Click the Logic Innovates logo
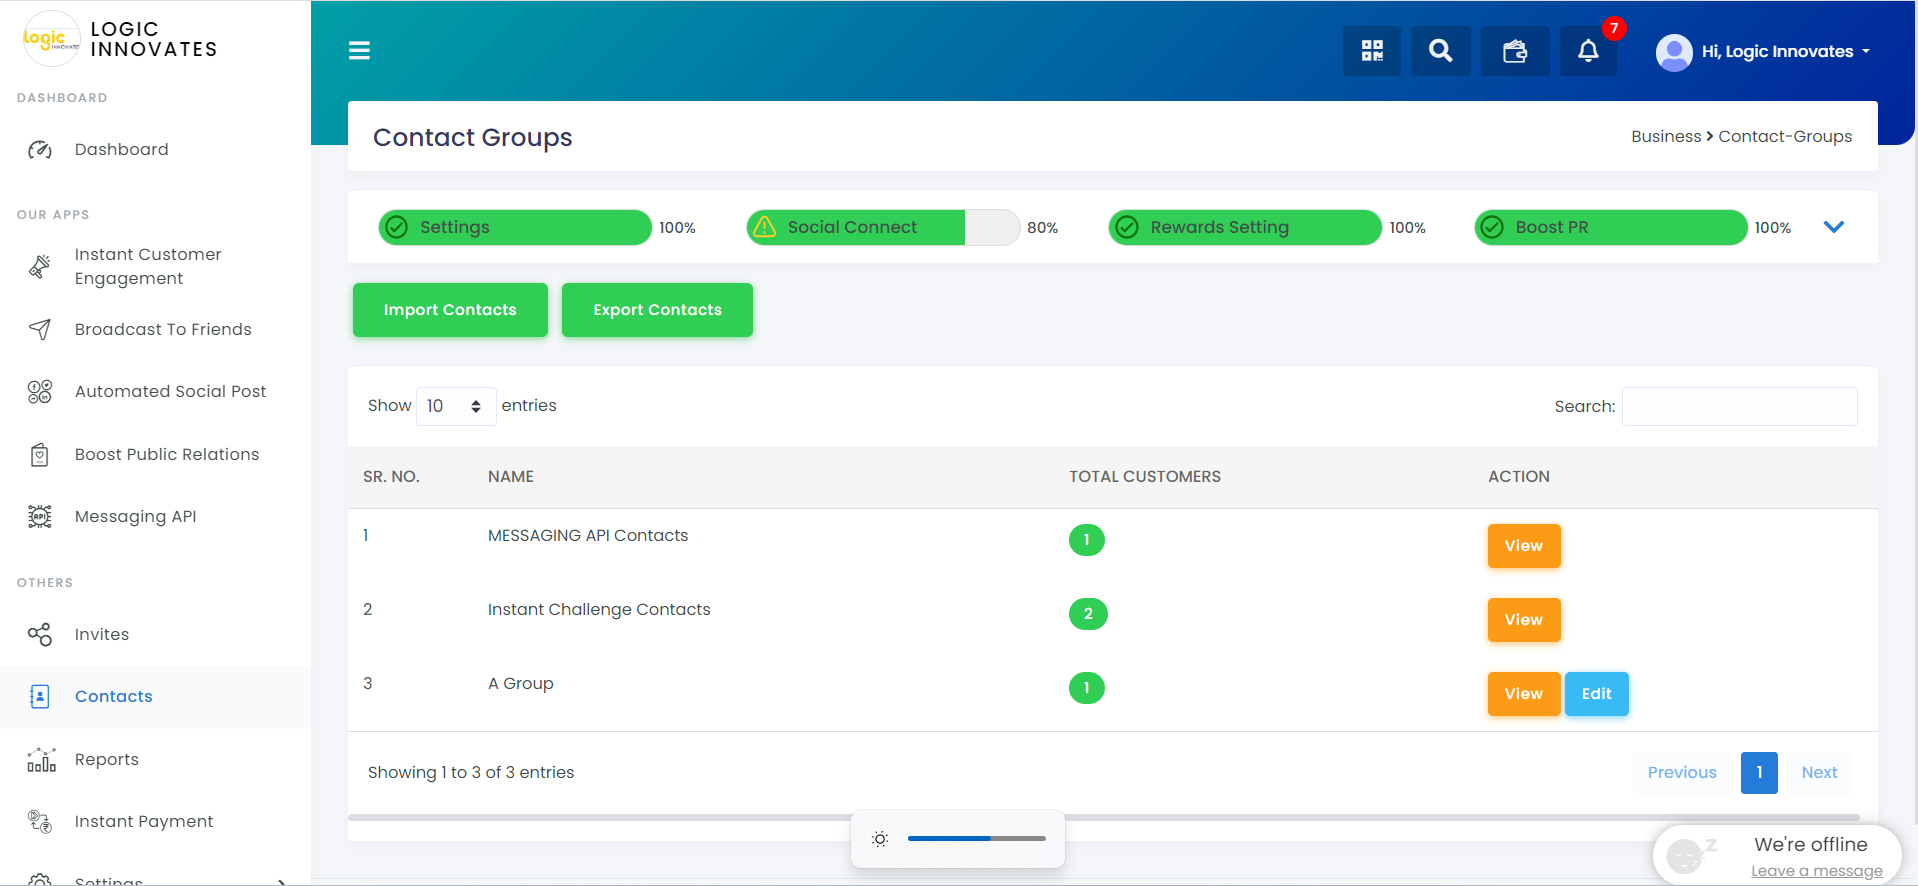1918x886 pixels. [x=51, y=39]
